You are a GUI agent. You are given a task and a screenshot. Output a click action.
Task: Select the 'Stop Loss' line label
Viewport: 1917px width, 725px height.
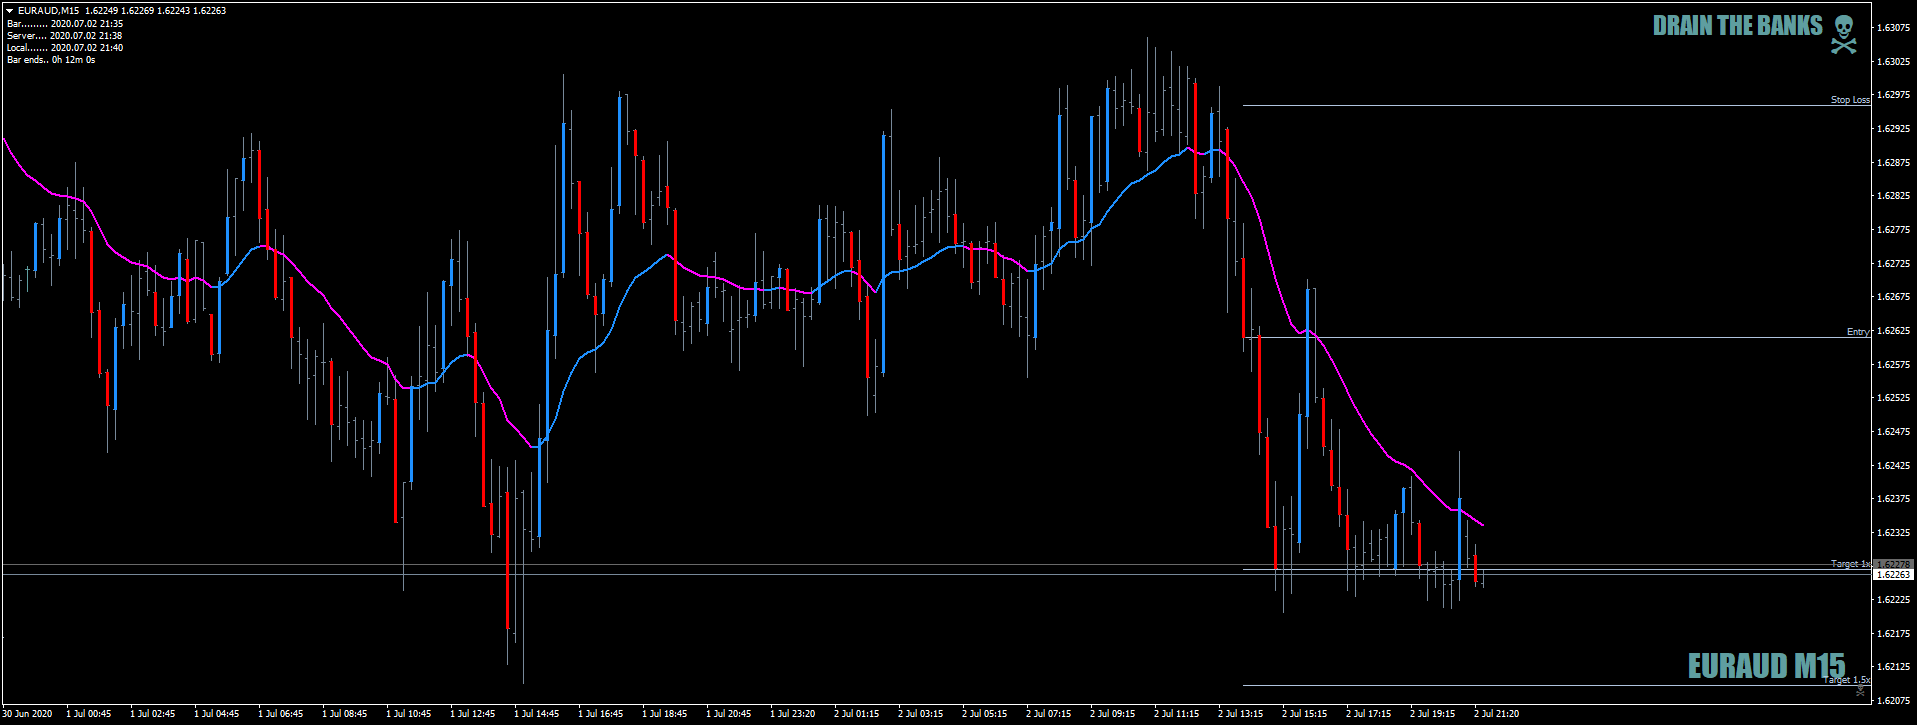pos(1850,100)
